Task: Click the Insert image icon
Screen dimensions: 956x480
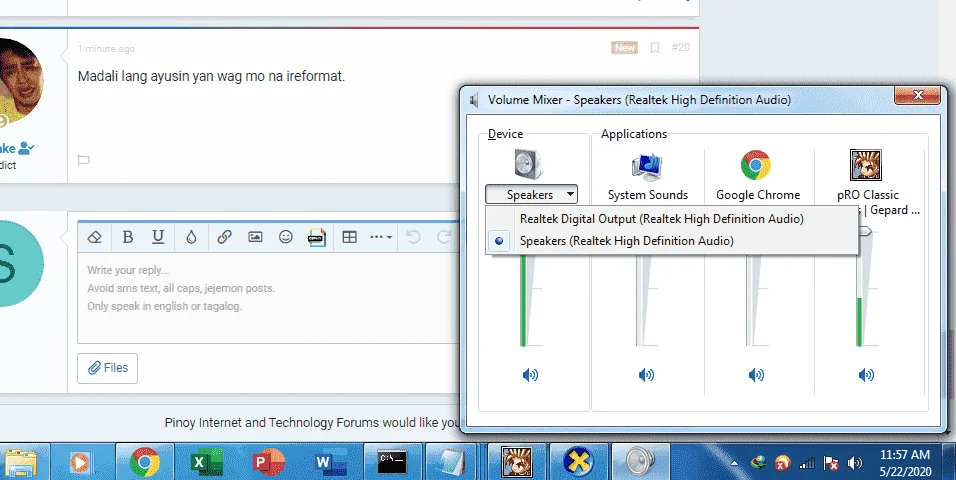Action: (x=255, y=237)
